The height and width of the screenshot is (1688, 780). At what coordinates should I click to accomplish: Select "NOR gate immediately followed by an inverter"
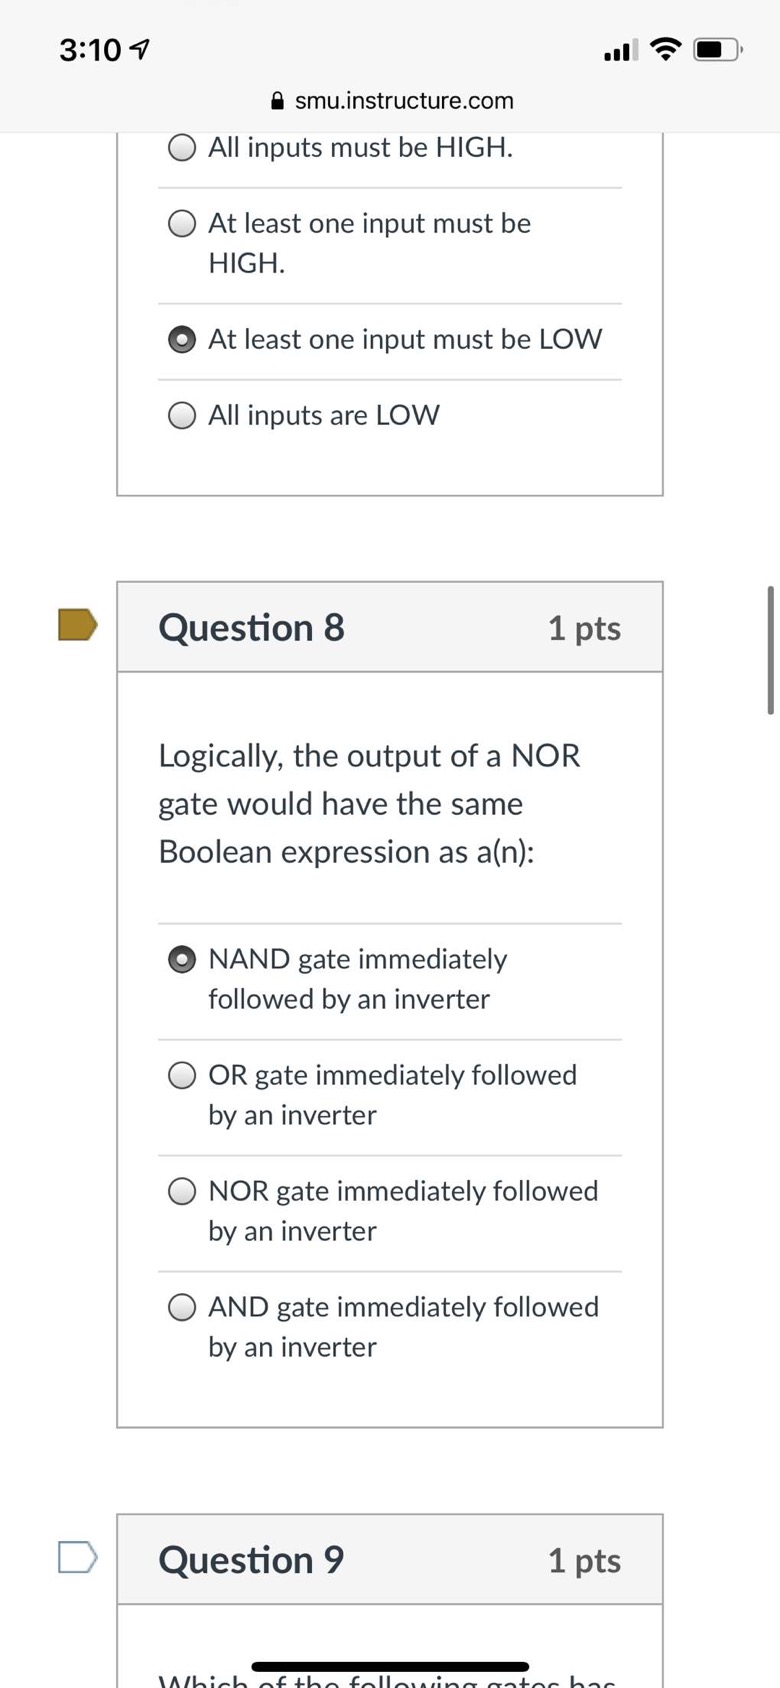(182, 1192)
